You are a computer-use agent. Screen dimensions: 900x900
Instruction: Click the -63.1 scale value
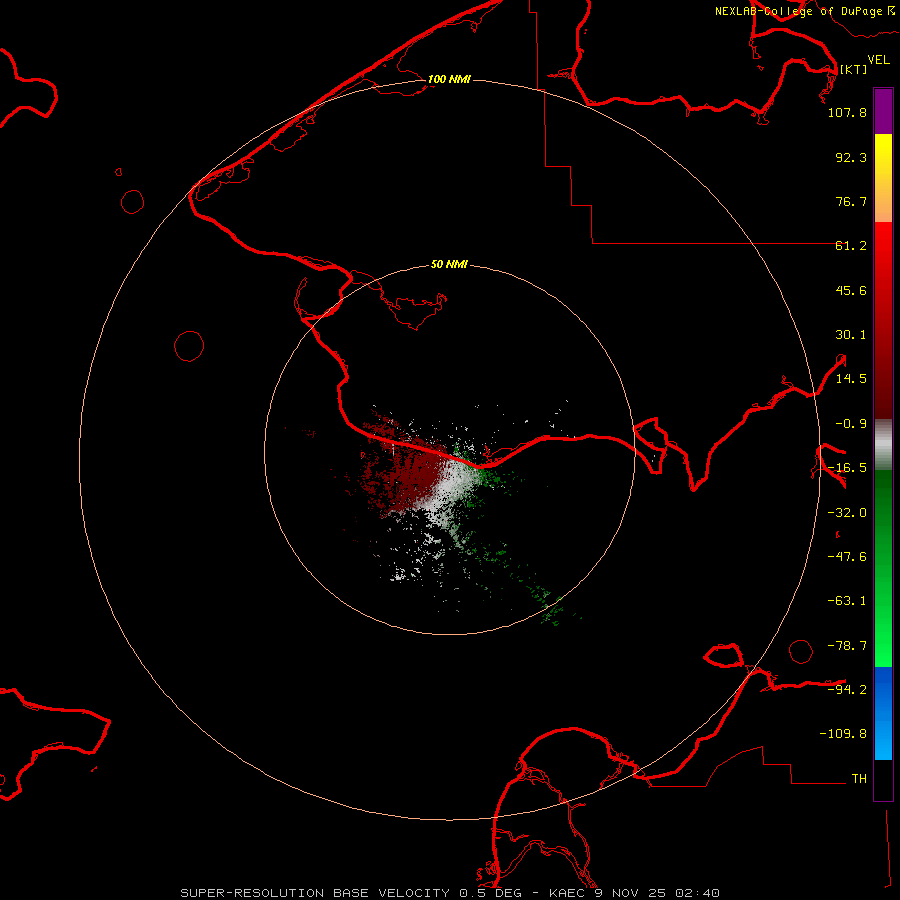[847, 601]
